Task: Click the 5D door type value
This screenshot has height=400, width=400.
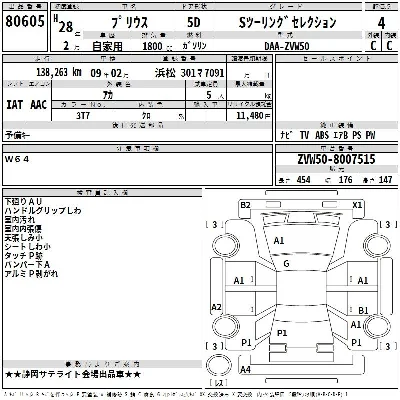Action: pyautogui.click(x=194, y=22)
